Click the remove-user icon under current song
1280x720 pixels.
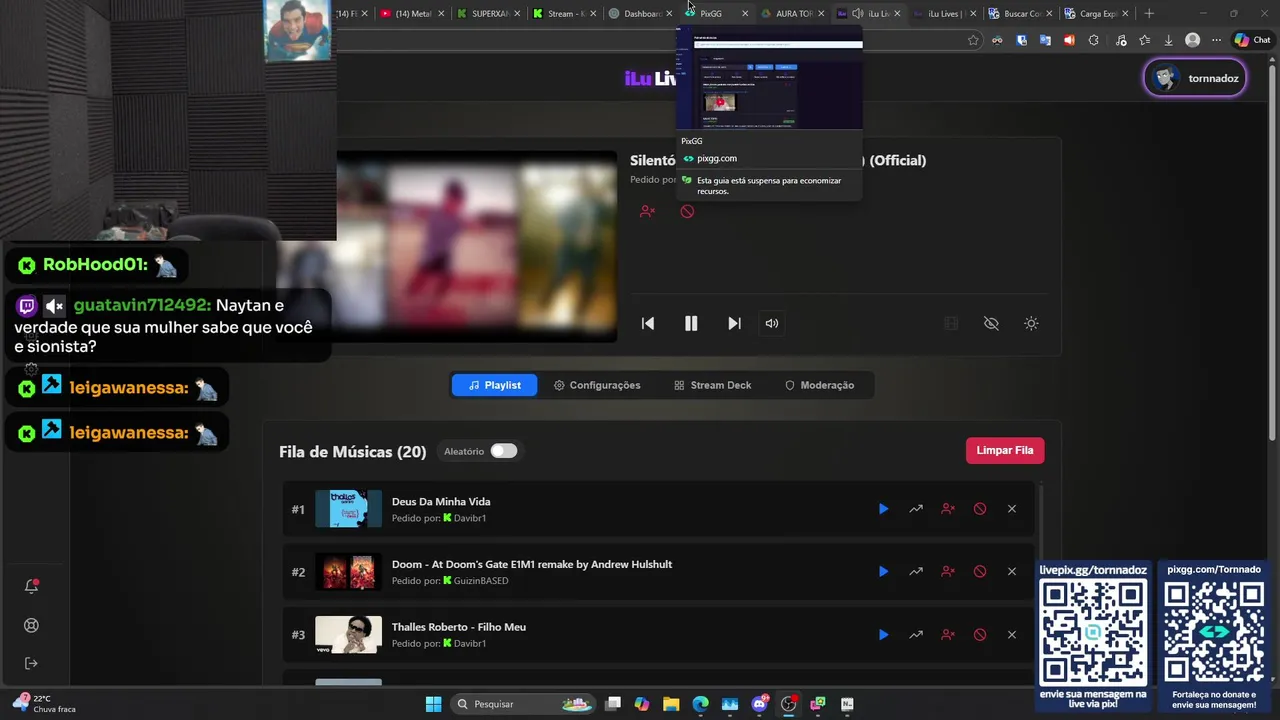647,211
